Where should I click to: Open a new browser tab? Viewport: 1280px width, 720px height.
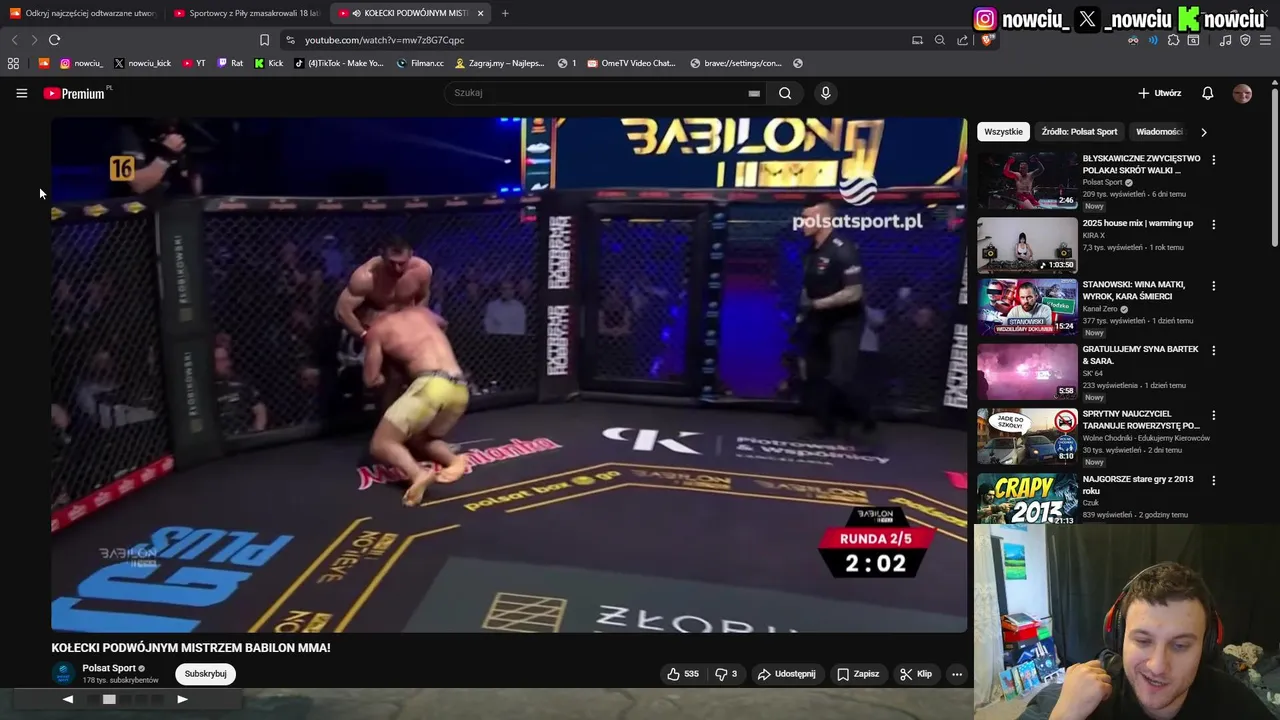(505, 13)
